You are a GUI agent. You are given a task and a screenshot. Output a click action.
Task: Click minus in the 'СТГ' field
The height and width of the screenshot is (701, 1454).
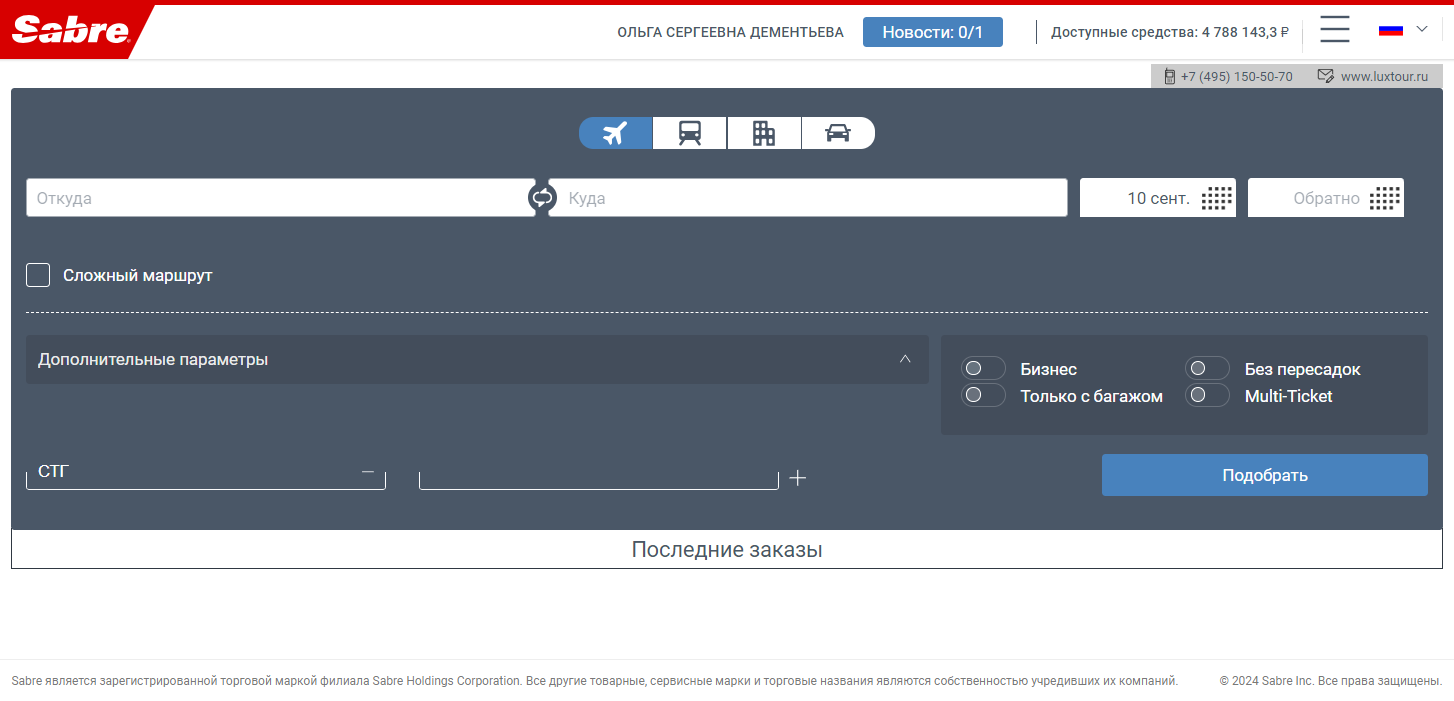pos(368,472)
